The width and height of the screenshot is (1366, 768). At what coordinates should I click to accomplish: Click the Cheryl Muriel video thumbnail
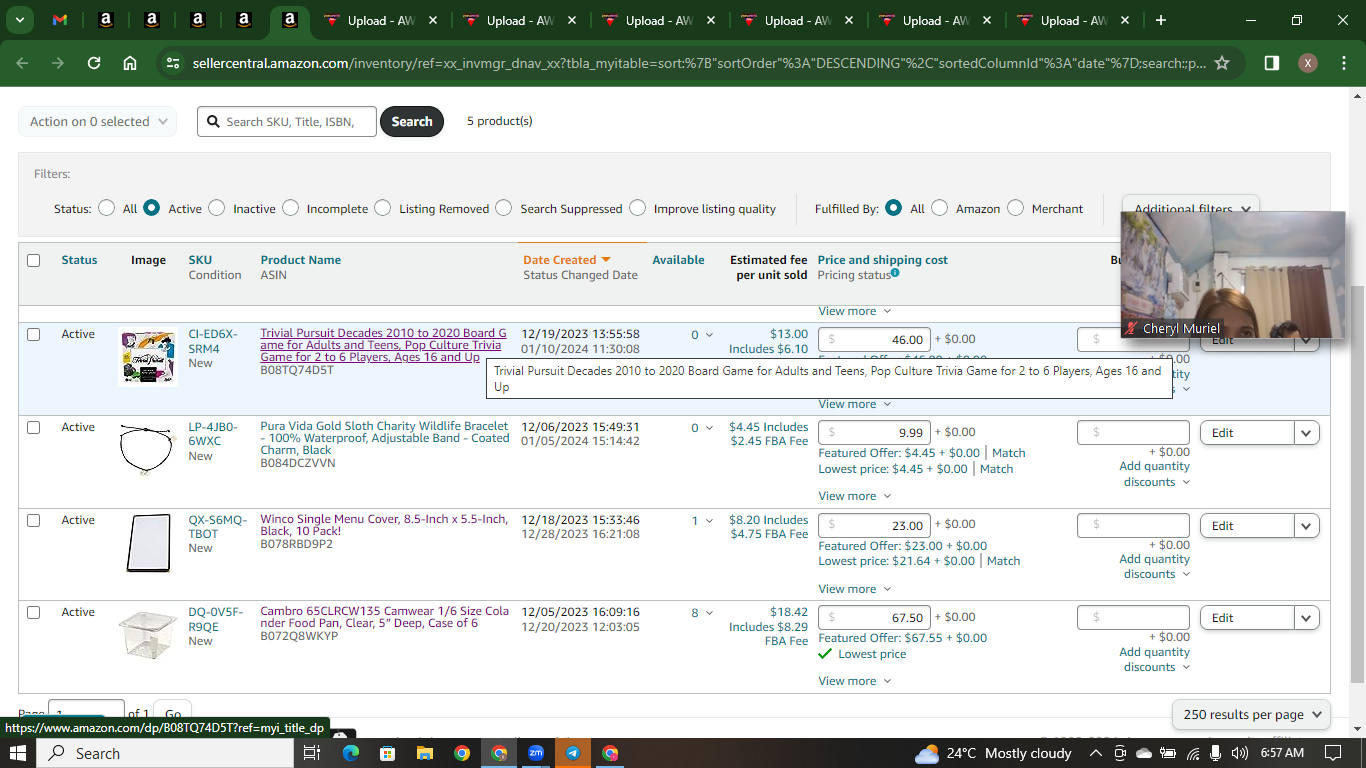(1233, 275)
